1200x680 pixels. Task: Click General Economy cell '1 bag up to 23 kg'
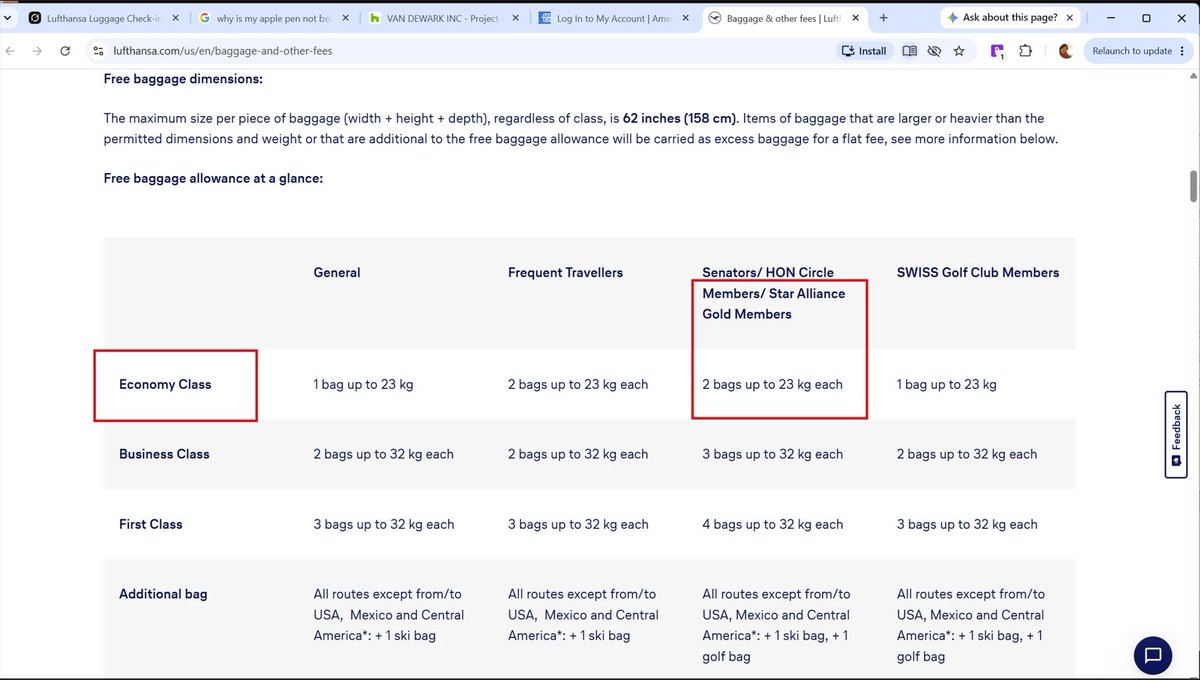click(363, 384)
